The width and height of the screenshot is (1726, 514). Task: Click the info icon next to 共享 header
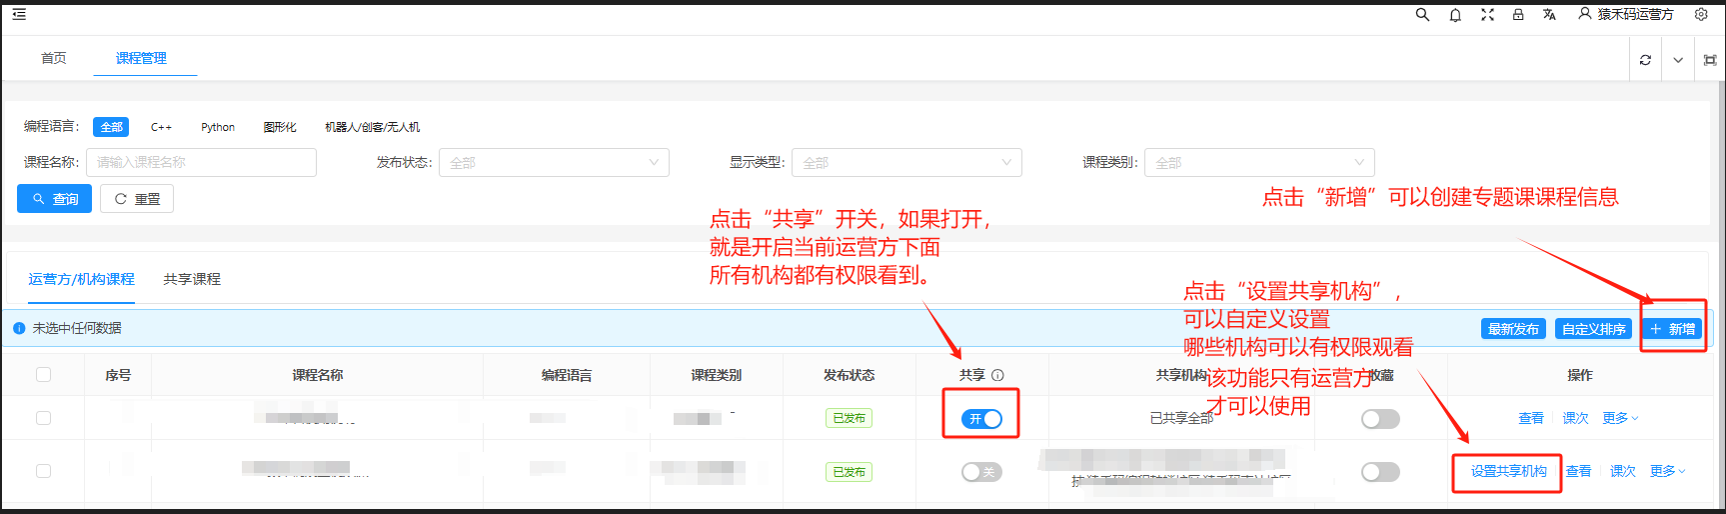(x=997, y=376)
